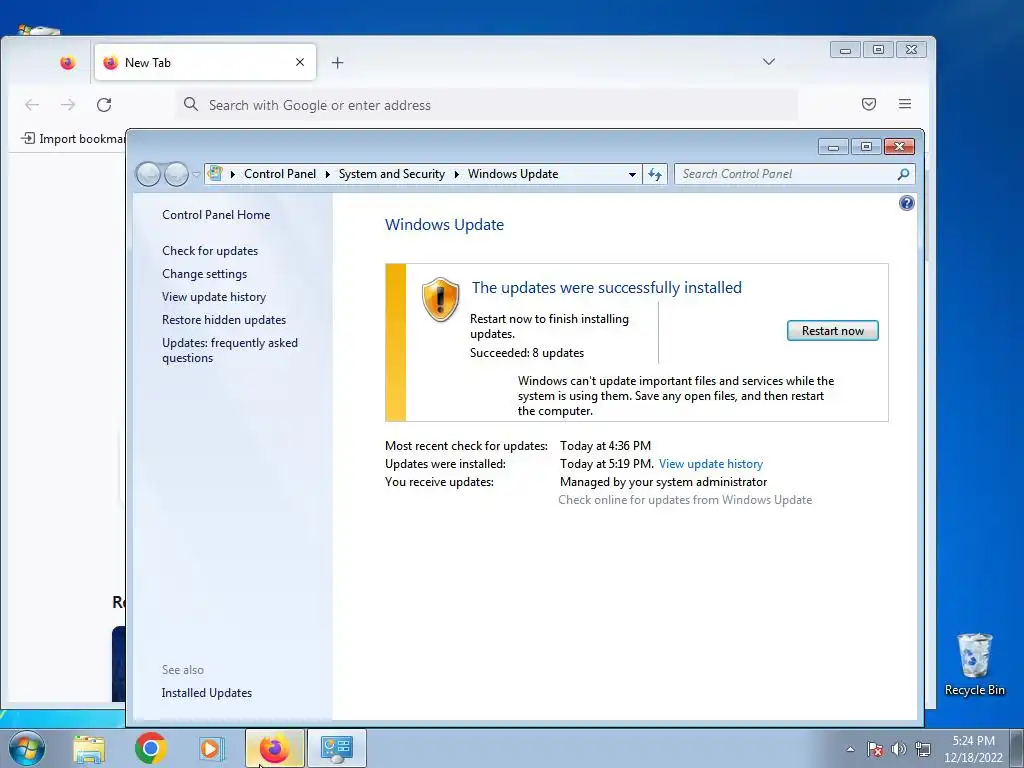Minimize the Windows Update window
This screenshot has height=768, width=1024.
(x=833, y=147)
